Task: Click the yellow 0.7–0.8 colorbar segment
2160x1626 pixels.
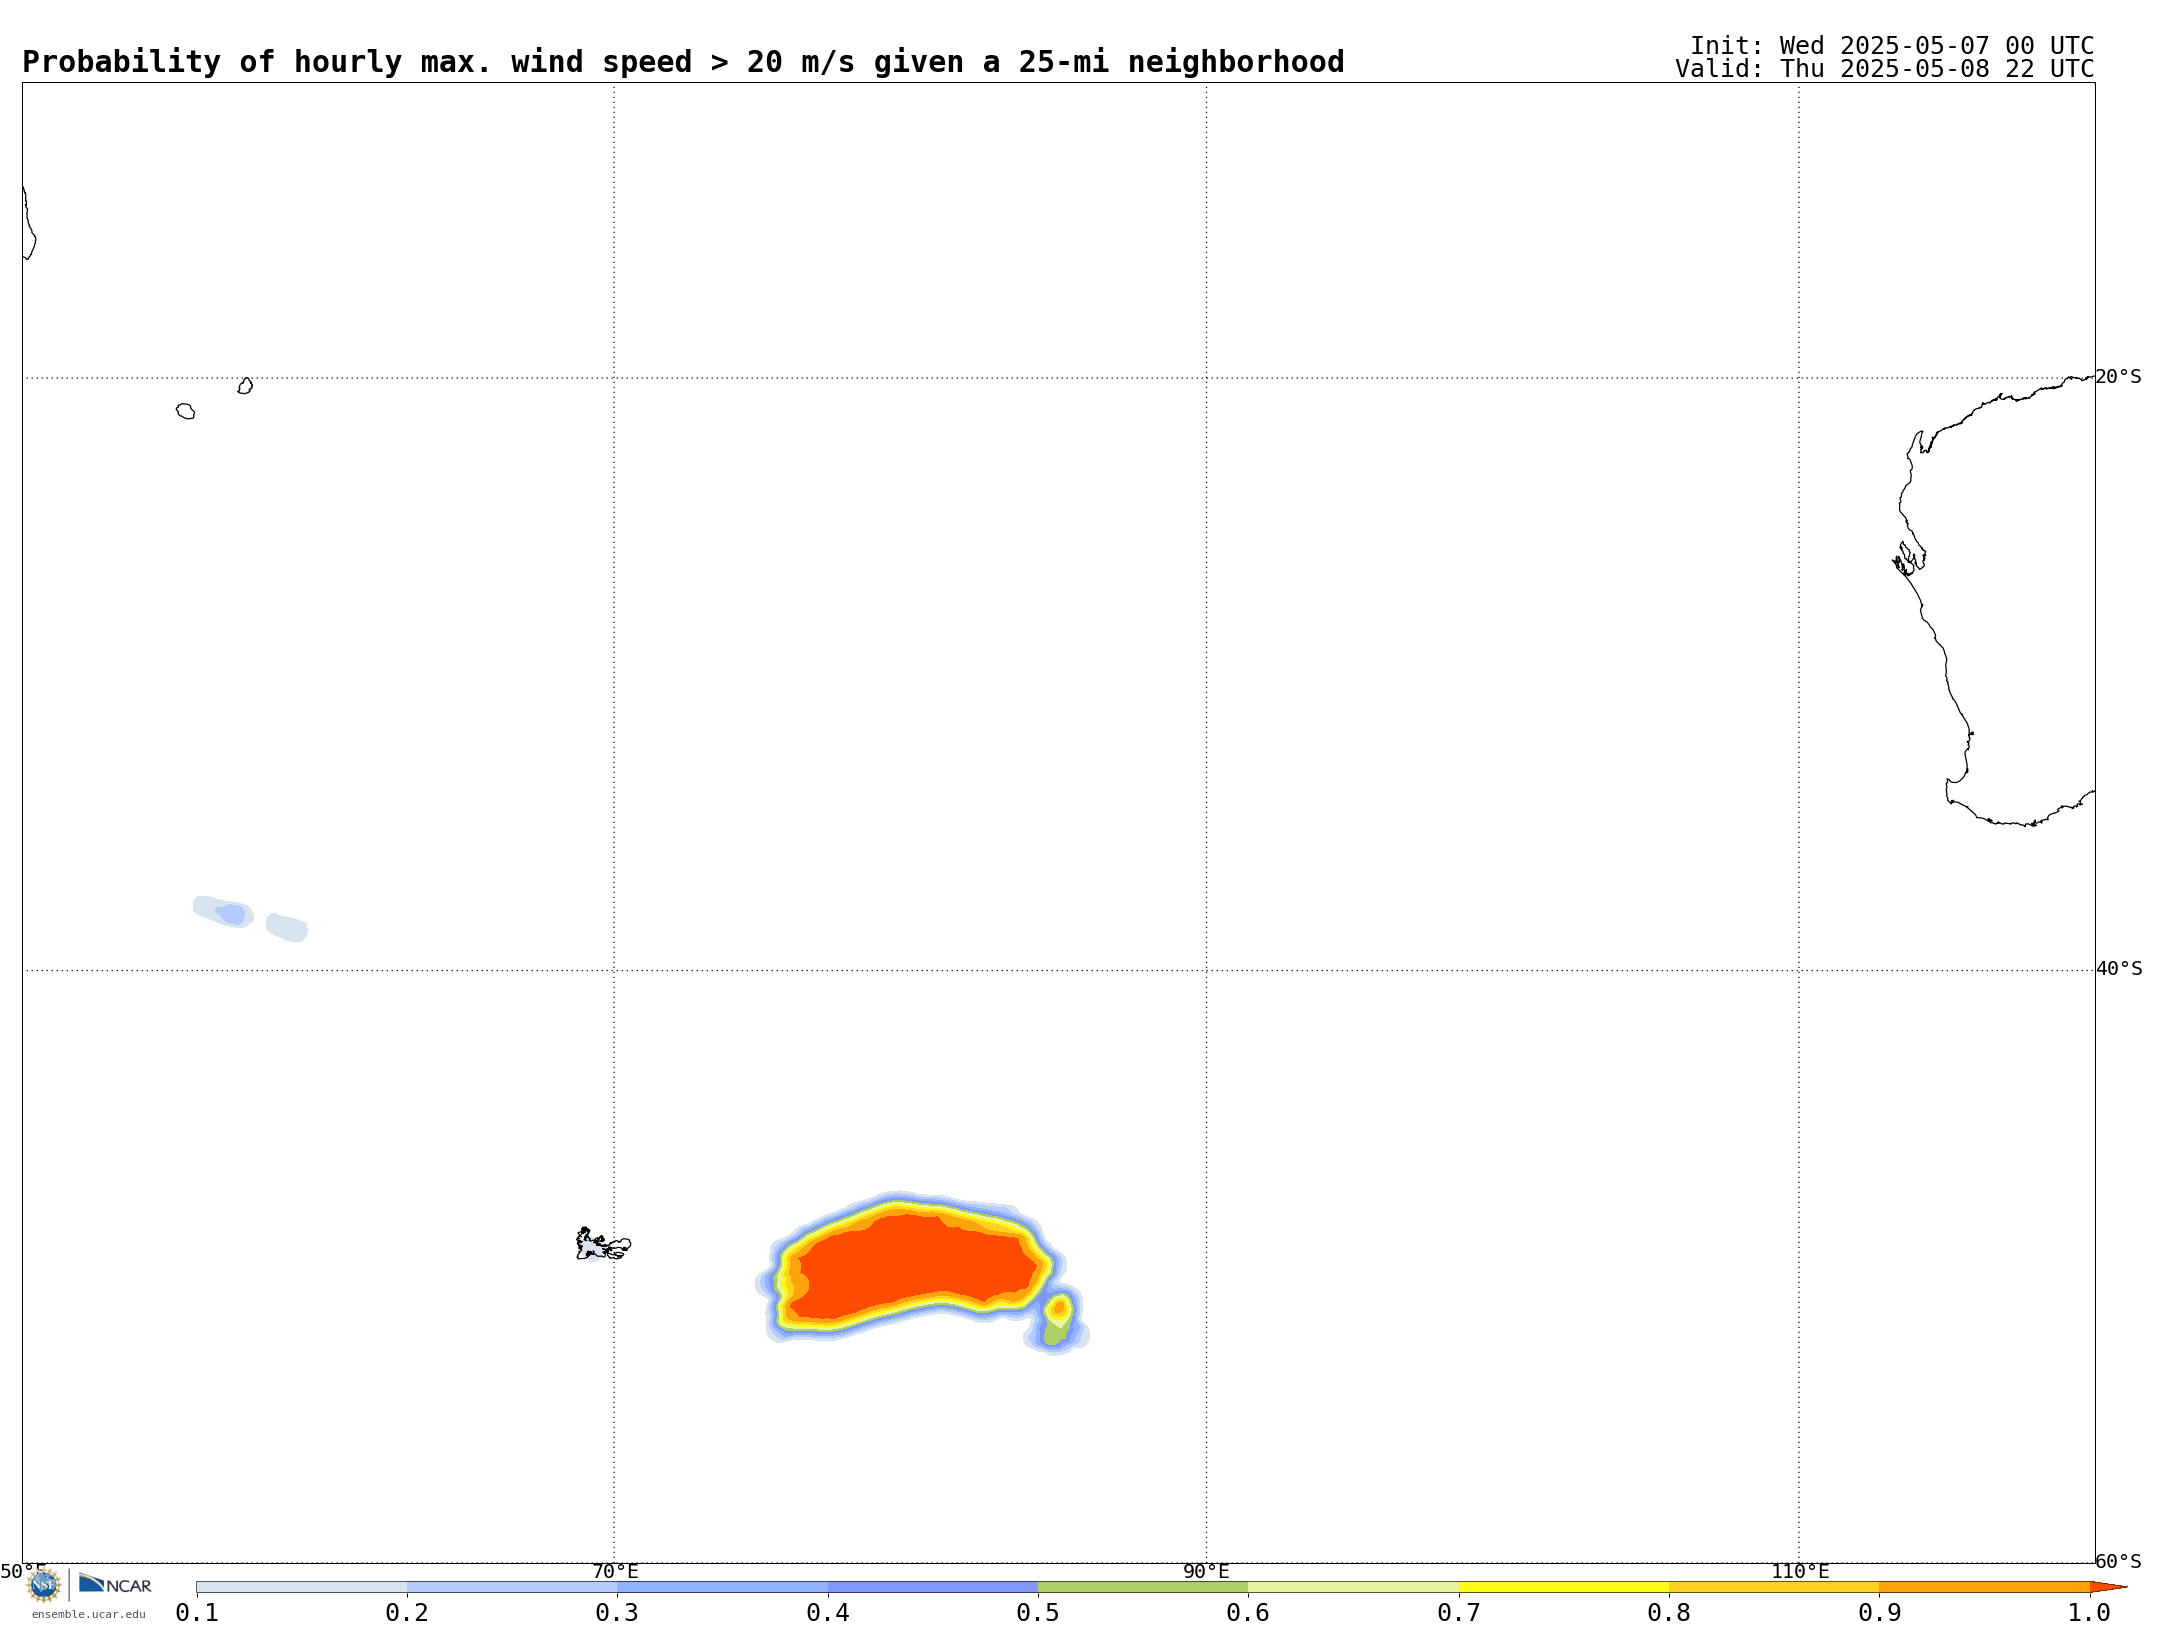Action: point(1564,1587)
